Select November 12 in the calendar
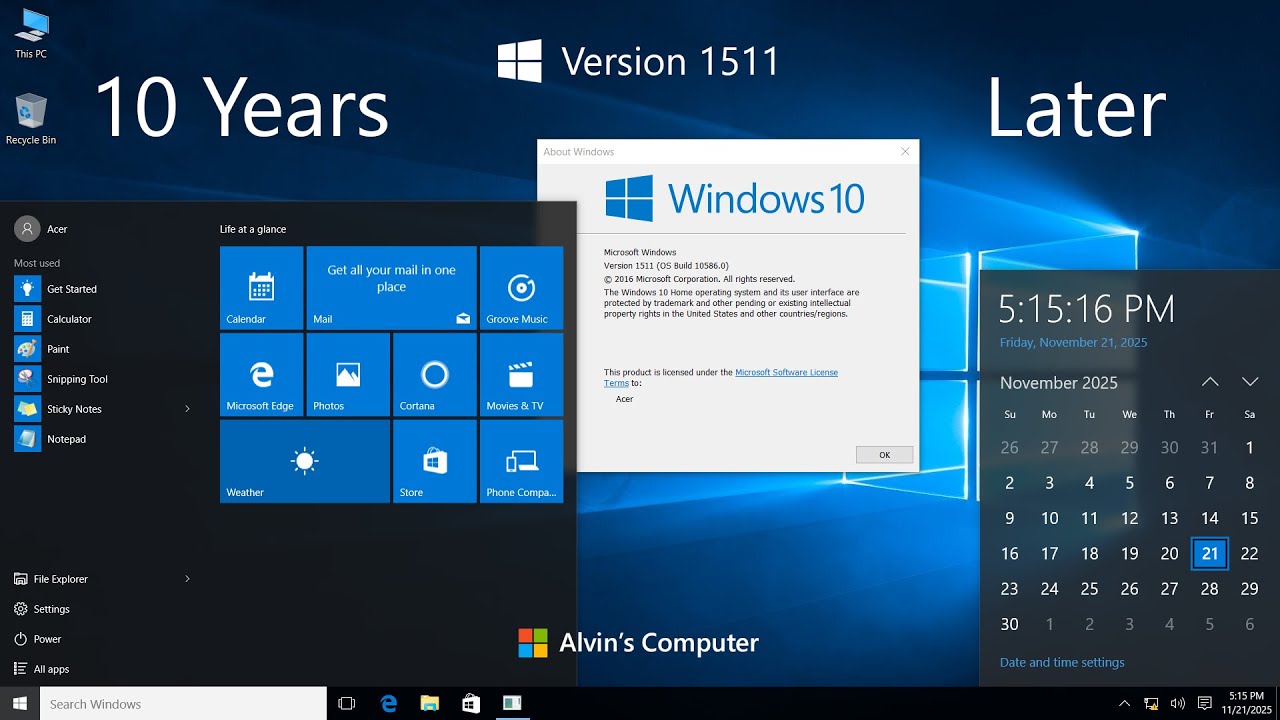 click(x=1130, y=518)
